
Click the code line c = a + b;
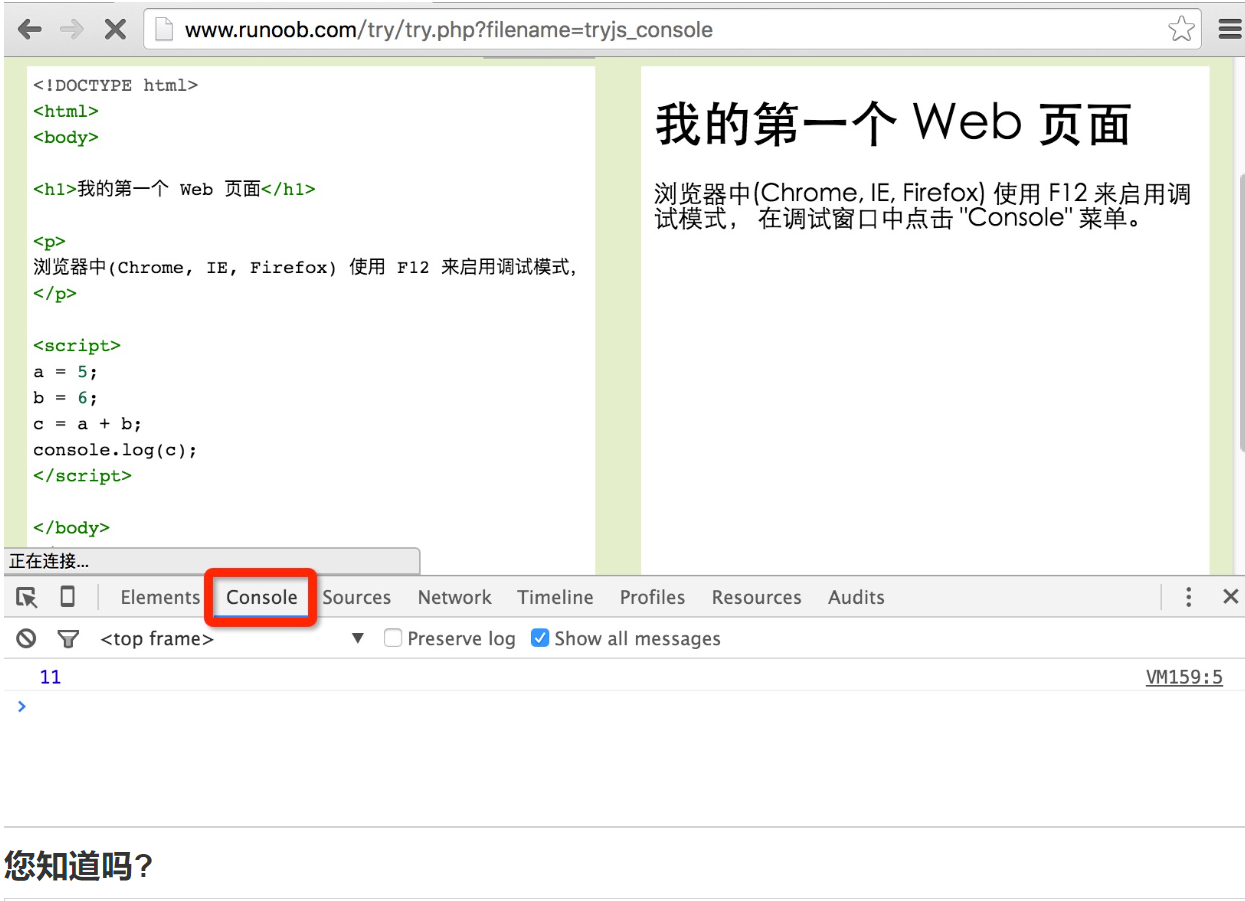pos(88,424)
